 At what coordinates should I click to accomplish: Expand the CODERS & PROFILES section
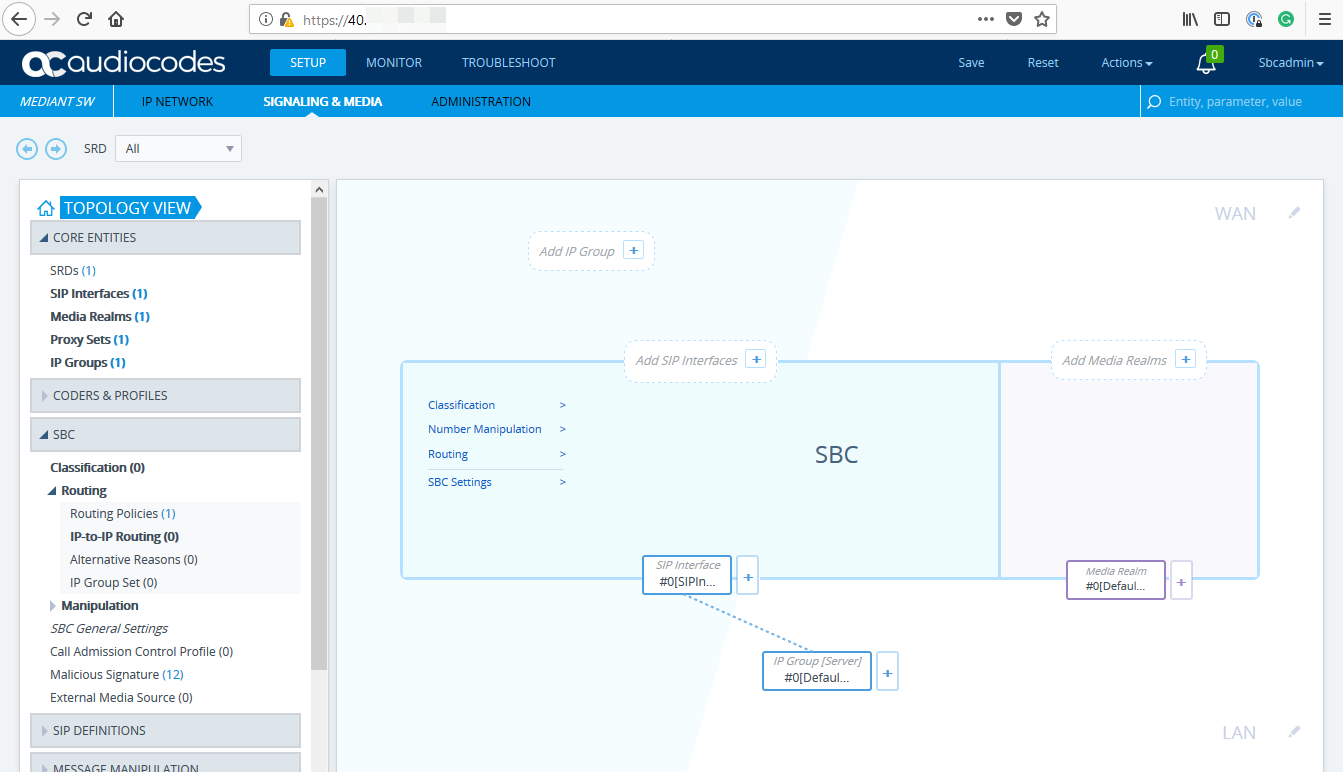click(166, 396)
